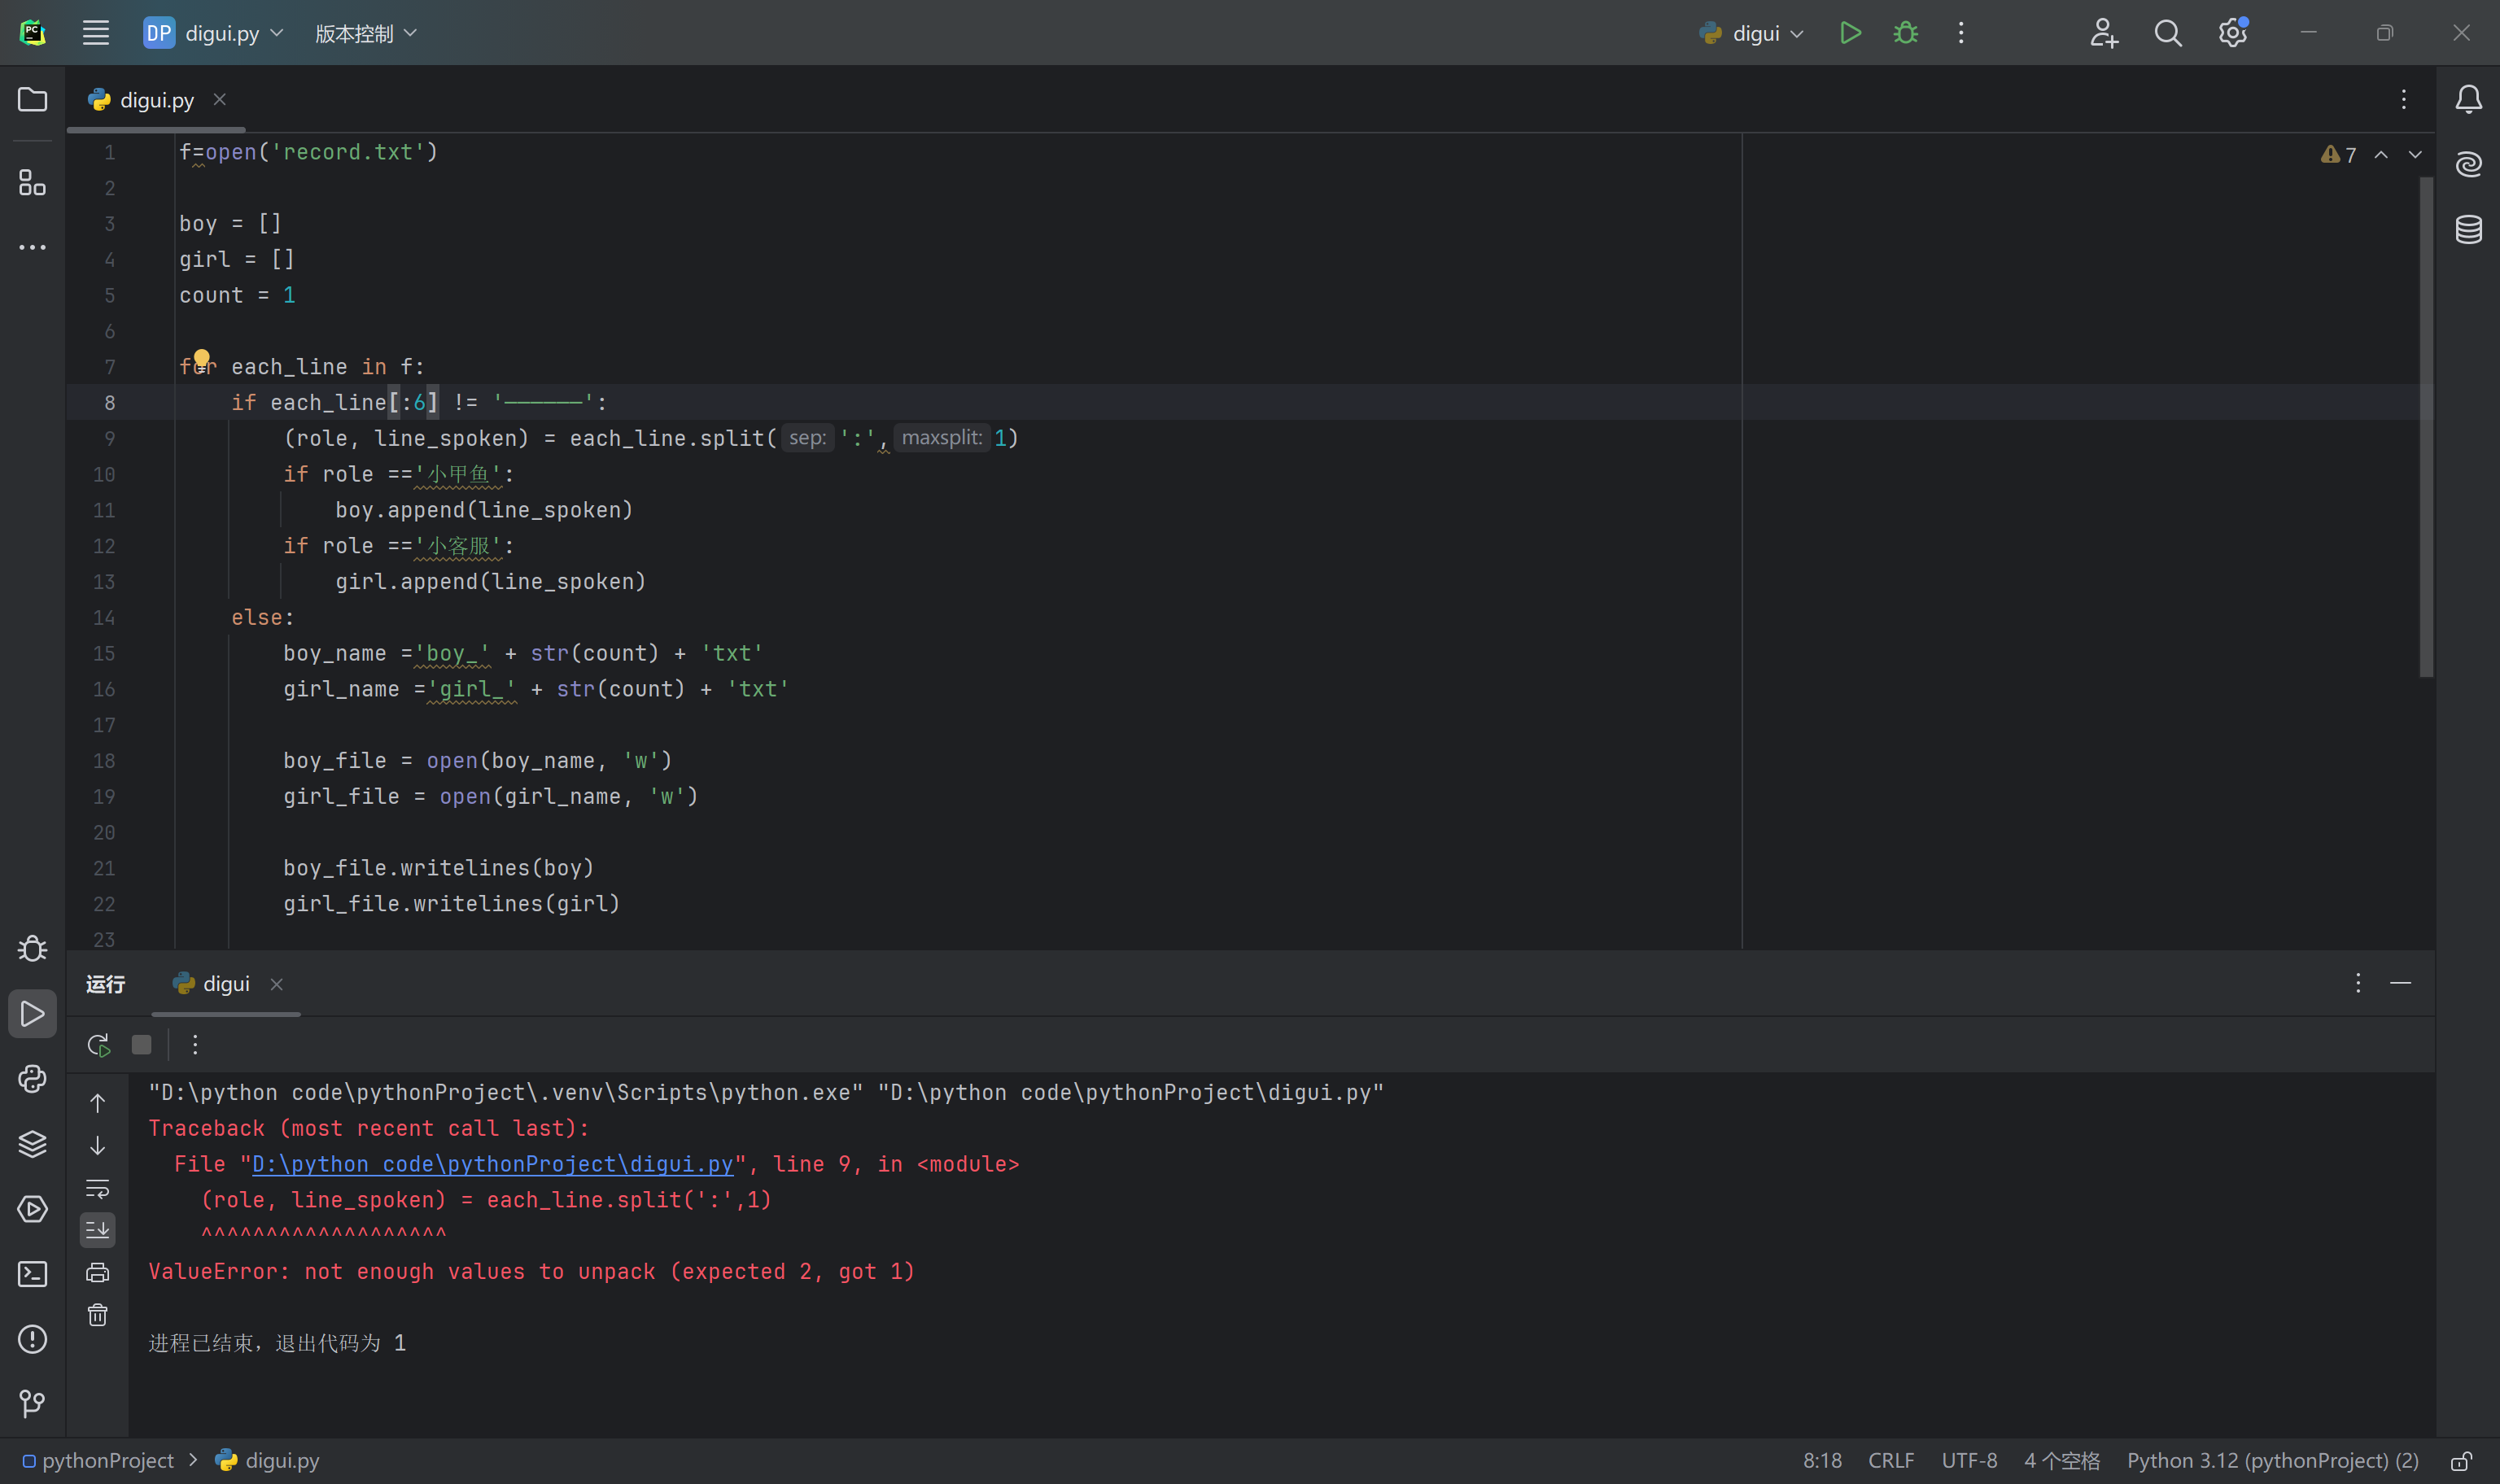
Task: Show more tool windows ellipsis
Action: [x=32, y=247]
